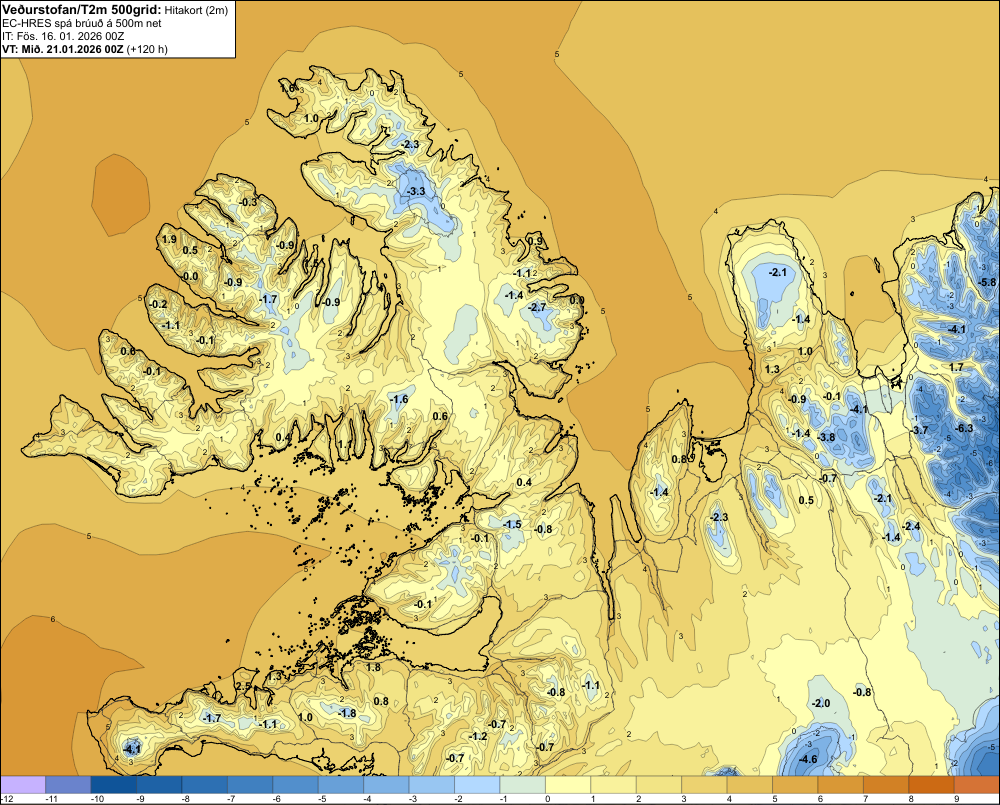Click the "-3.7" temperature value on the map

click(919, 431)
